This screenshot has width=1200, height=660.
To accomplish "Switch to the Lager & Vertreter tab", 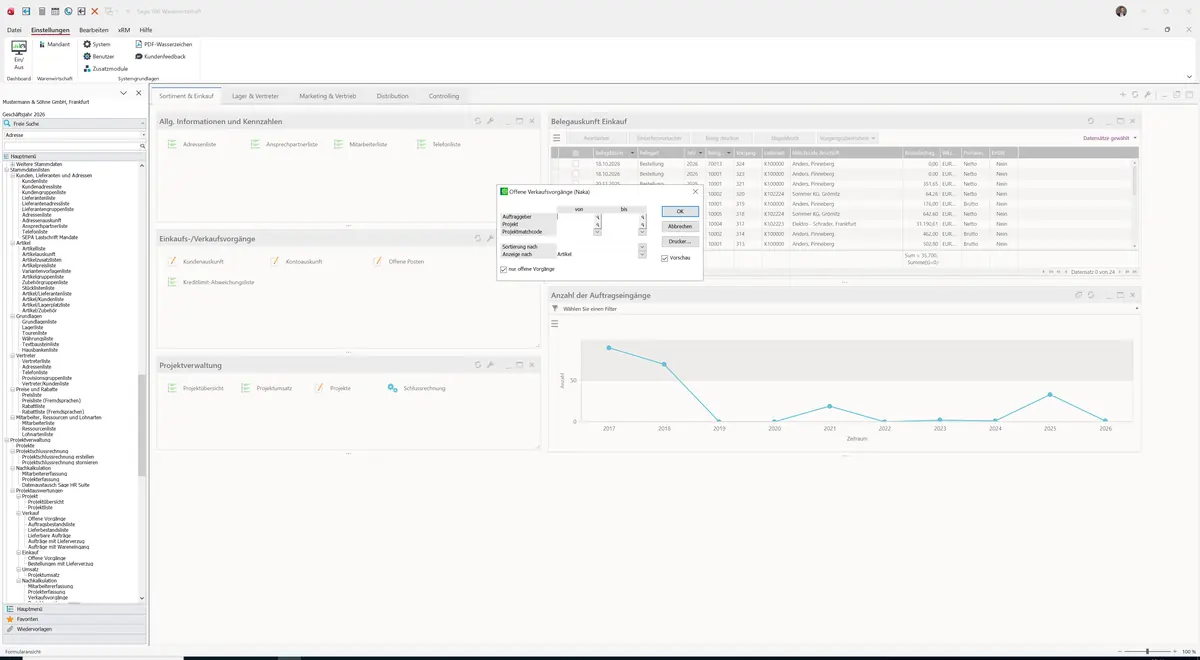I will 257,96.
